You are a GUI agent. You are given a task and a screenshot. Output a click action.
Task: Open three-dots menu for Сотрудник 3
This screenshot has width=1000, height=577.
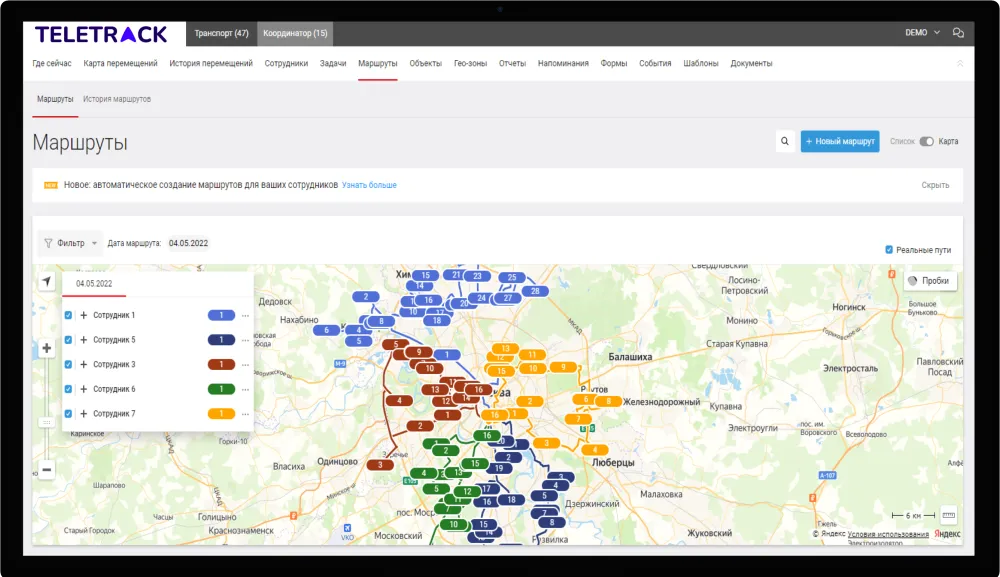(x=245, y=365)
